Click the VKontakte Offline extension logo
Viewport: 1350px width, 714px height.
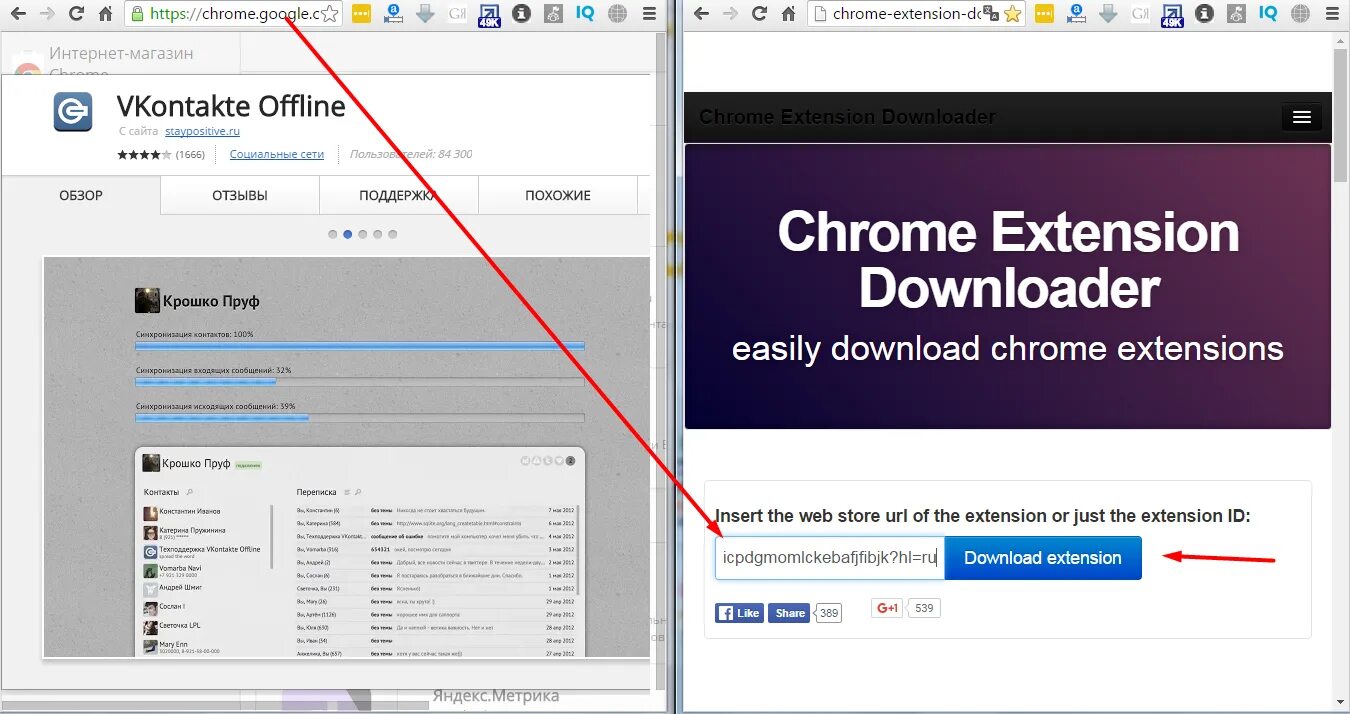pyautogui.click(x=73, y=112)
